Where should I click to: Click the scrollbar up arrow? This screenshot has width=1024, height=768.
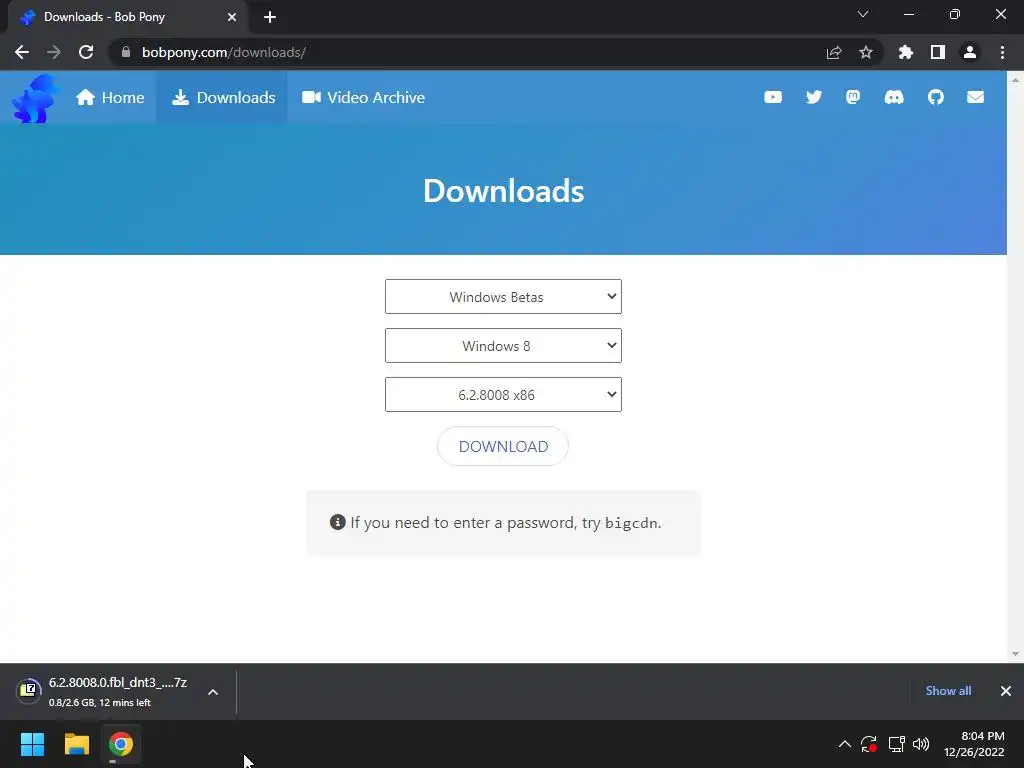(x=1015, y=80)
